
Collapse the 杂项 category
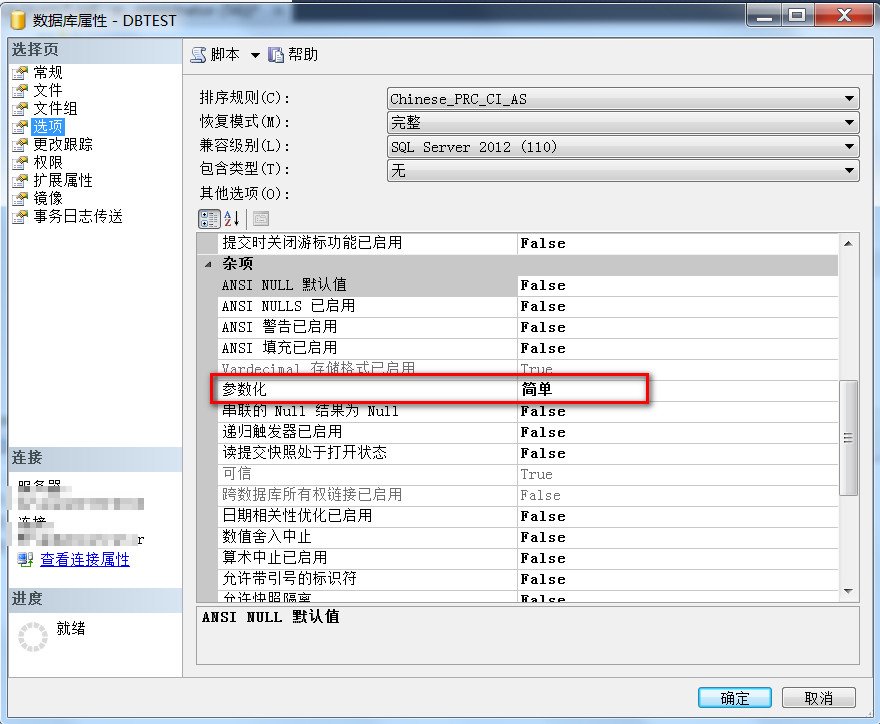(x=208, y=264)
